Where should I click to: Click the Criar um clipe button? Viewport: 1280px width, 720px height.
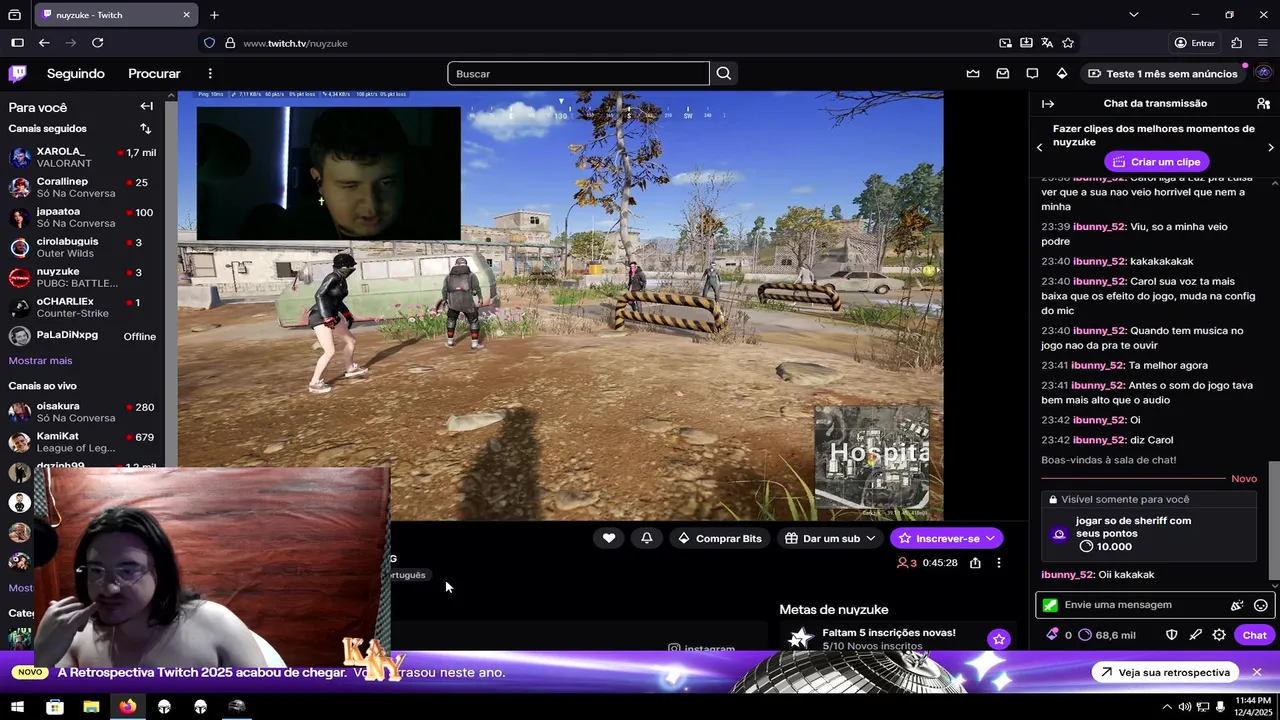click(1157, 161)
